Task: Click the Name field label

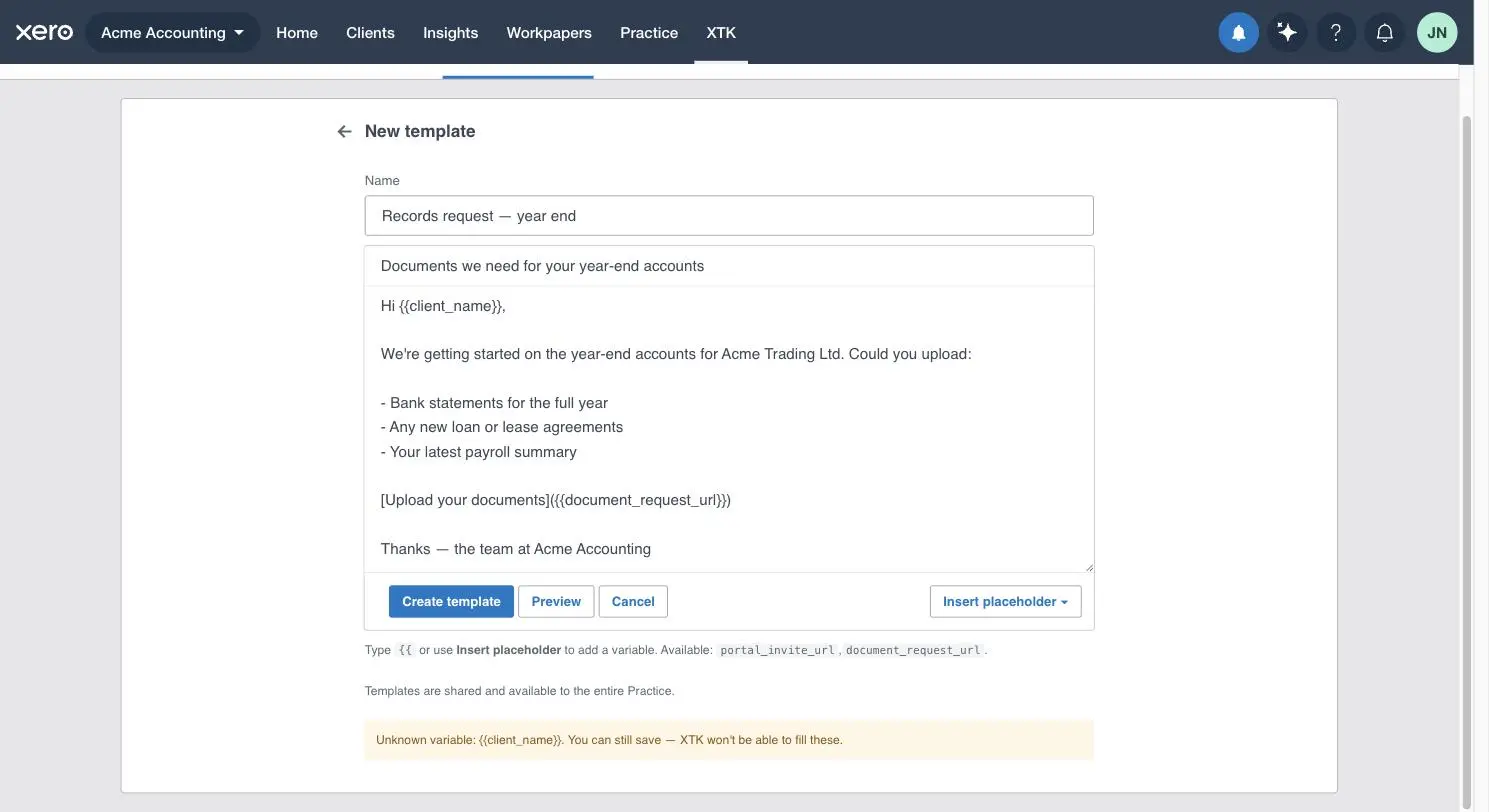Action: pyautogui.click(x=382, y=181)
